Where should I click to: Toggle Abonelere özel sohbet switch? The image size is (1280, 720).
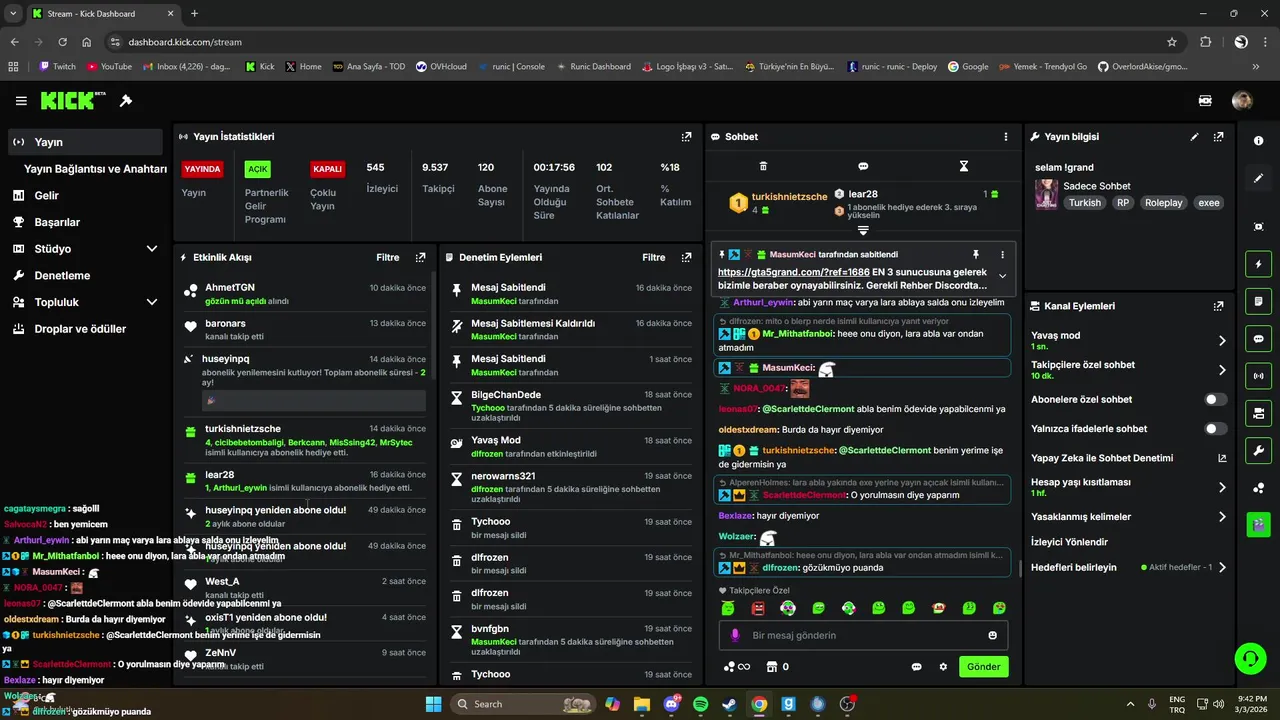click(1215, 399)
